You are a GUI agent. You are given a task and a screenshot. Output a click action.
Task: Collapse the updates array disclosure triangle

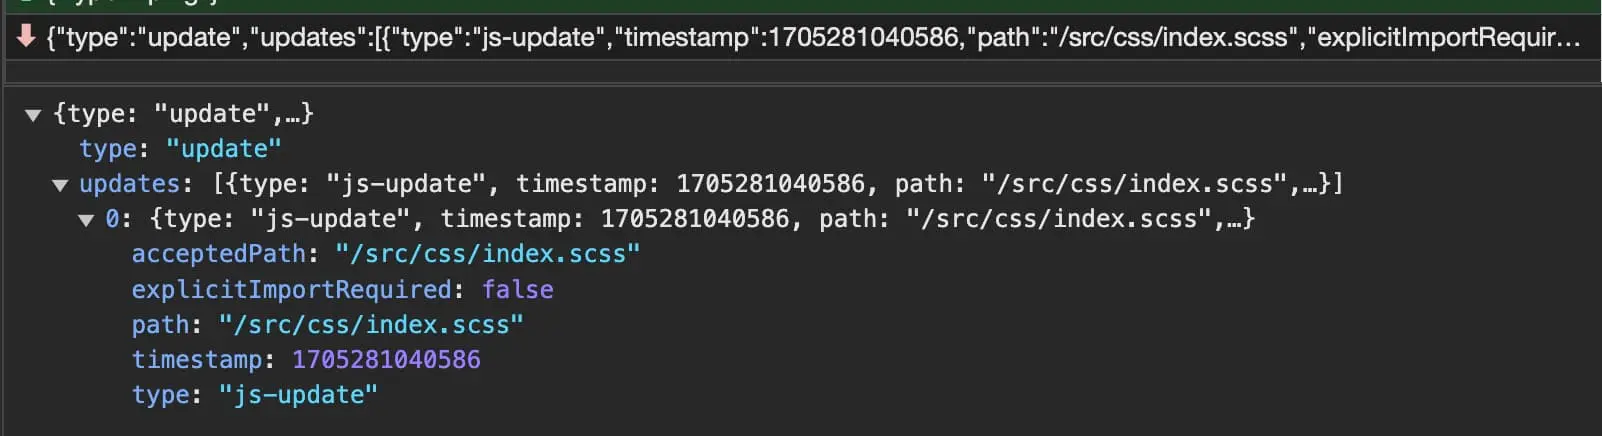pyautogui.click(x=60, y=185)
